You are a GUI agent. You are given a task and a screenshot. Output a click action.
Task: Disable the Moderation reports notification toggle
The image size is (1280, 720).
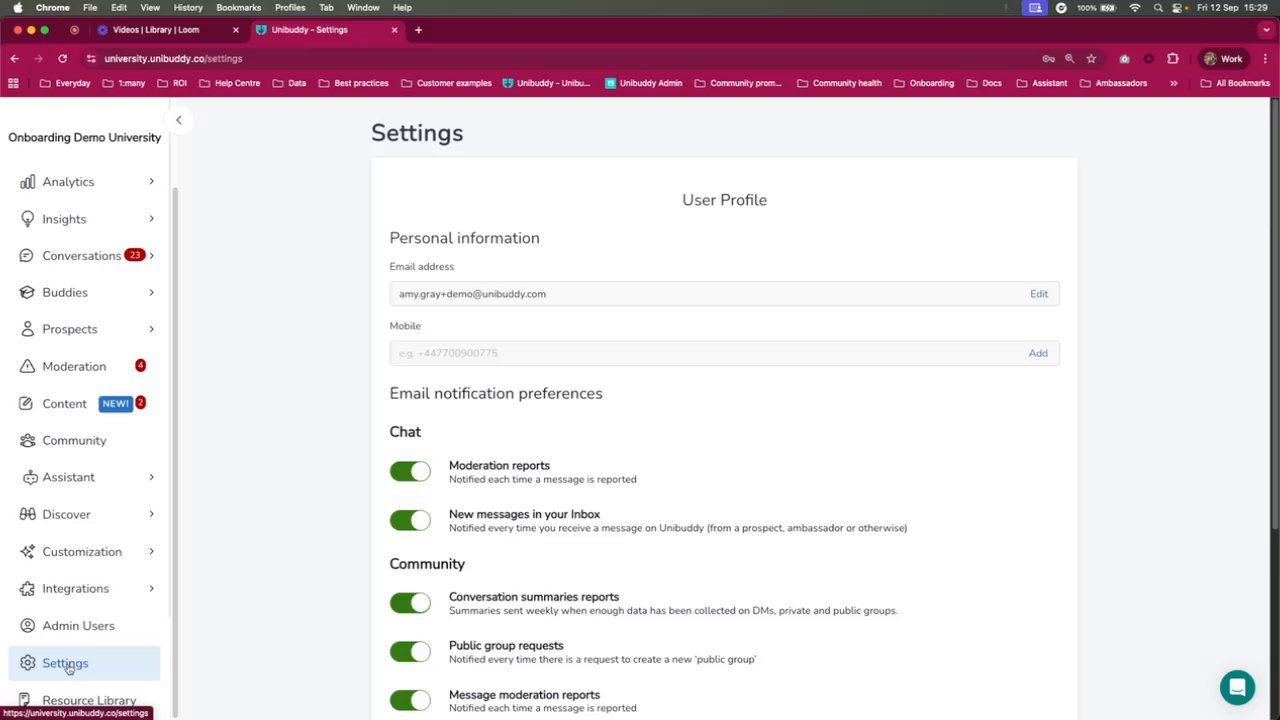(x=410, y=471)
